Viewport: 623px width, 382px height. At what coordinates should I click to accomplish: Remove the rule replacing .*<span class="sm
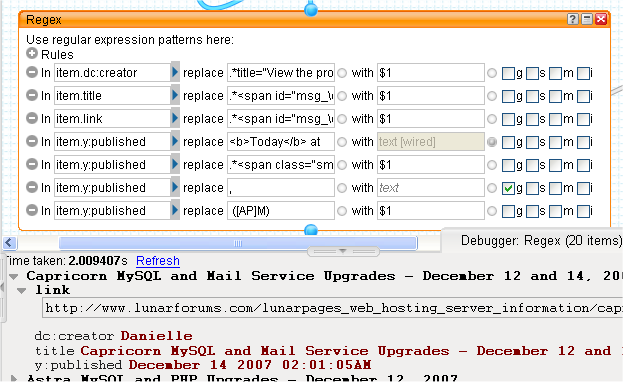pos(32,164)
